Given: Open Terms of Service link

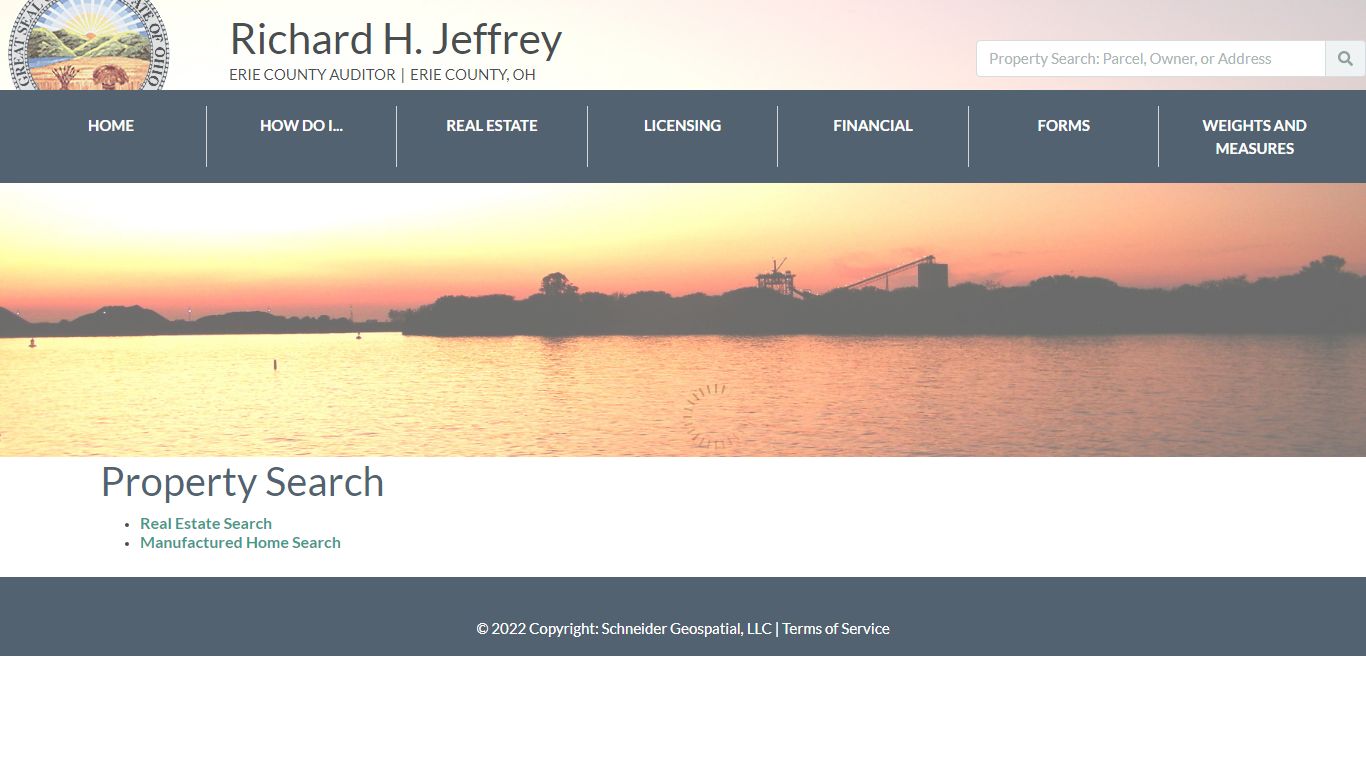Looking at the screenshot, I should click(836, 629).
